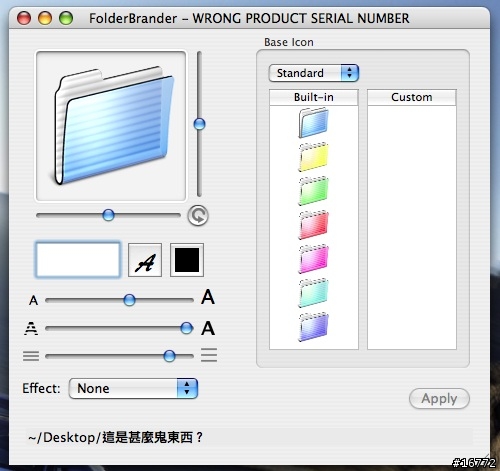
Task: Click the text opacity slider knob
Action: [187, 328]
